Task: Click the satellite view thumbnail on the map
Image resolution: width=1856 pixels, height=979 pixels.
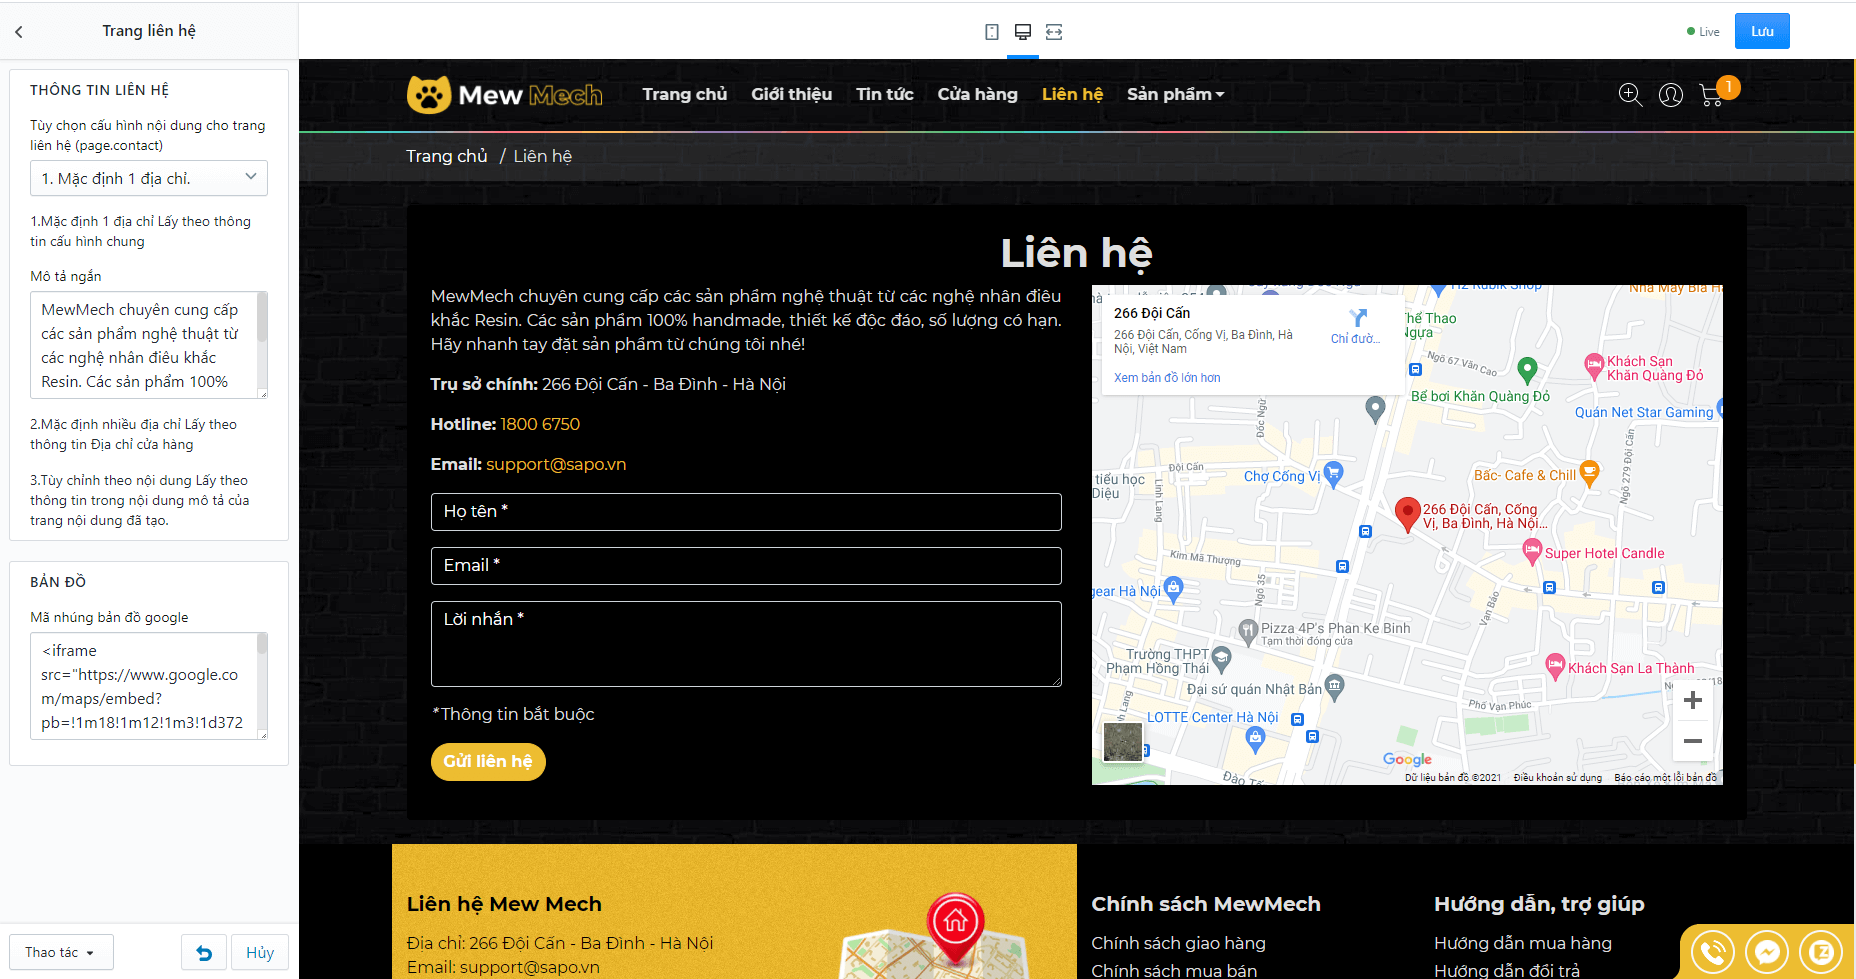Action: pyautogui.click(x=1122, y=742)
